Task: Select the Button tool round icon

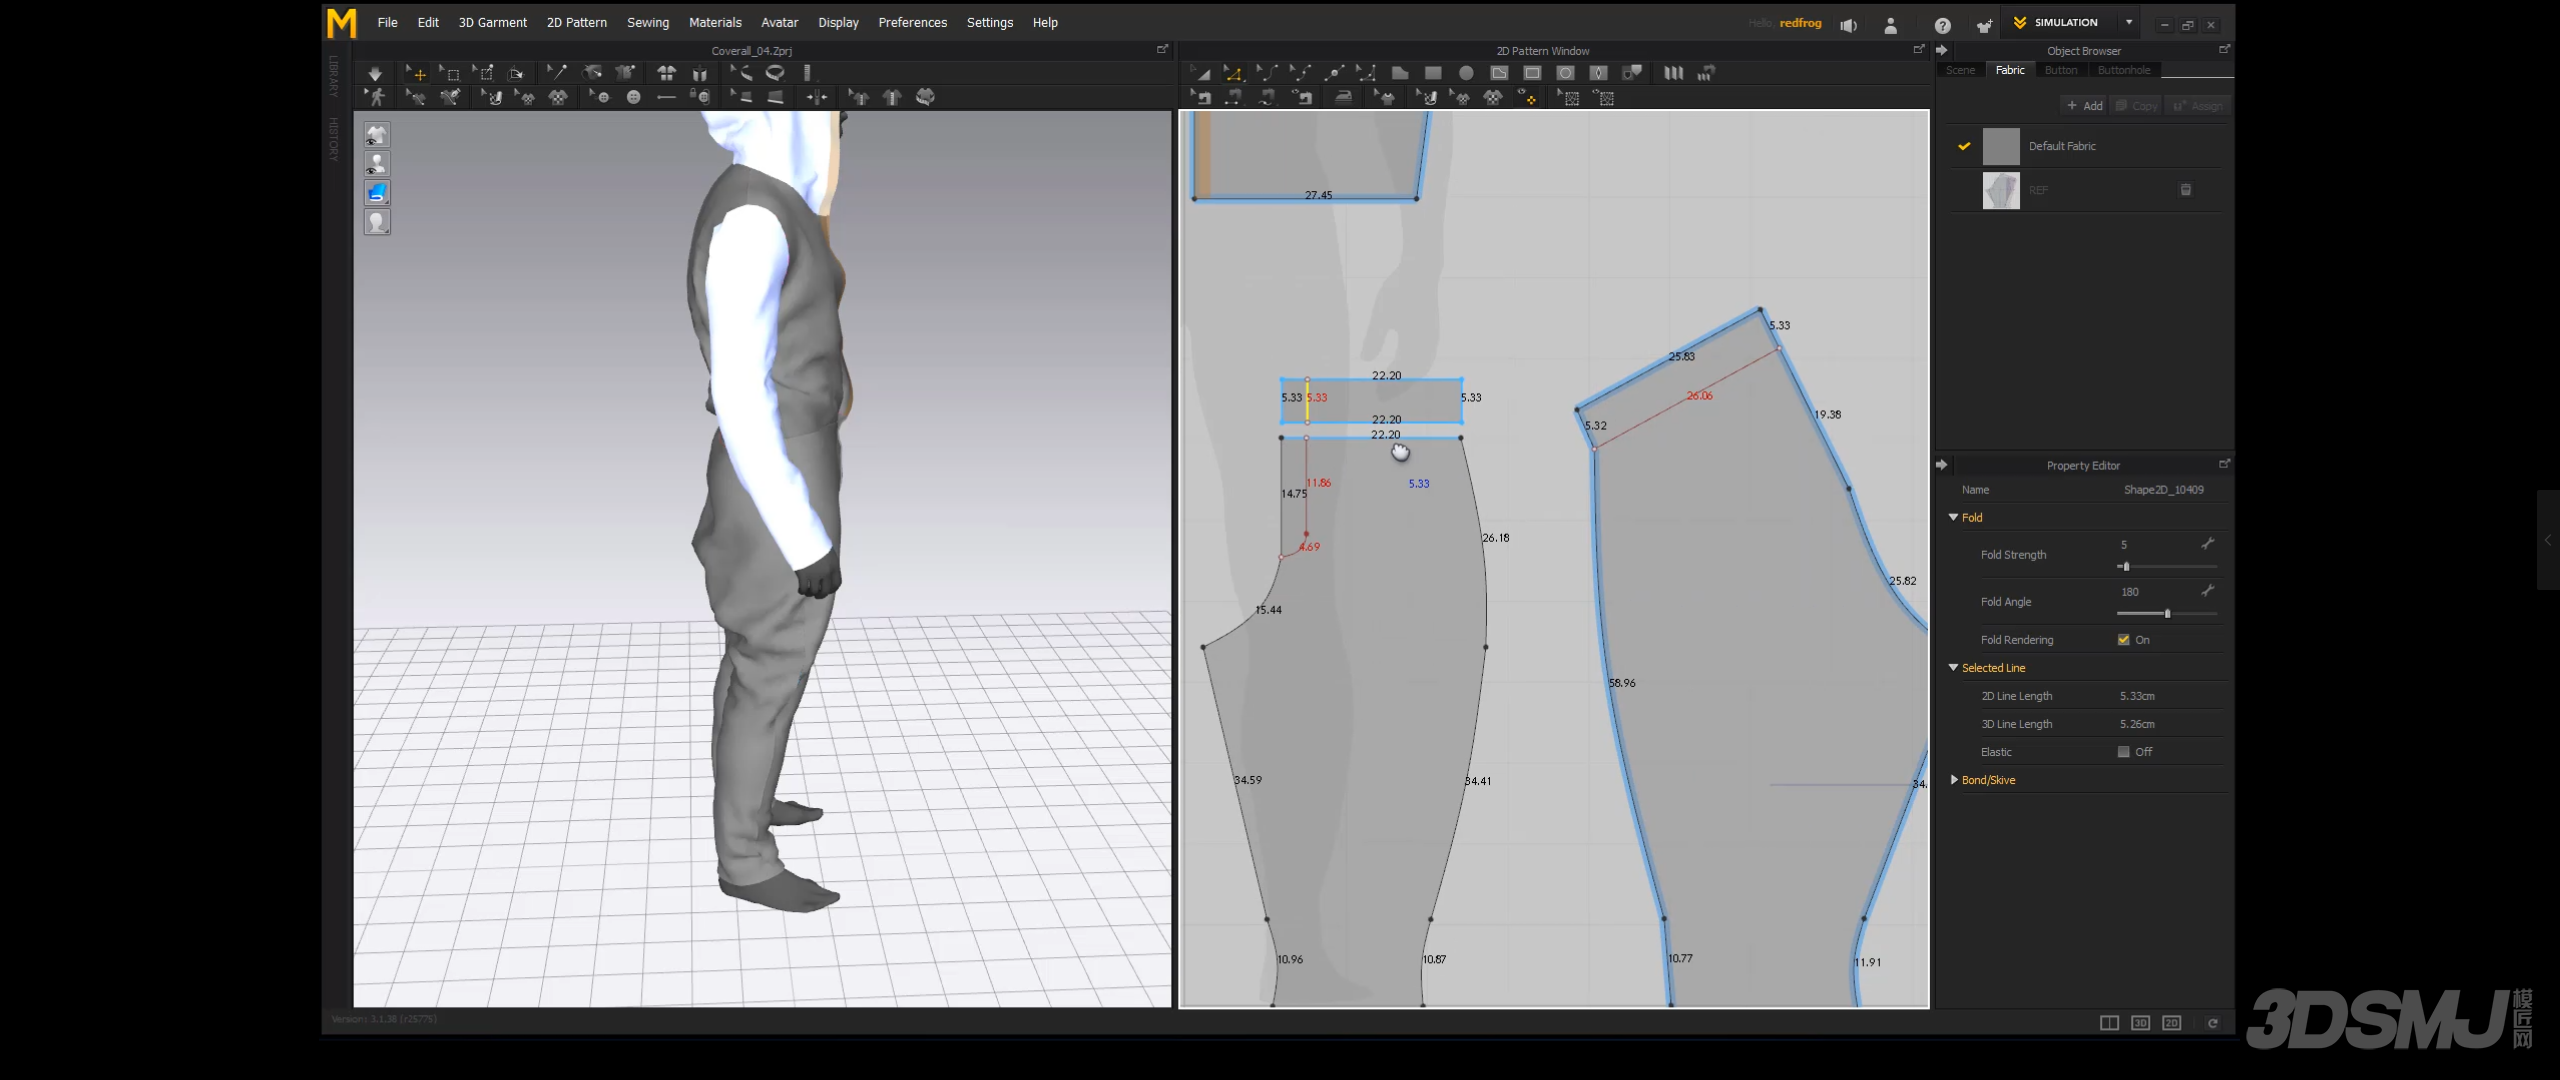Action: pyautogui.click(x=633, y=97)
